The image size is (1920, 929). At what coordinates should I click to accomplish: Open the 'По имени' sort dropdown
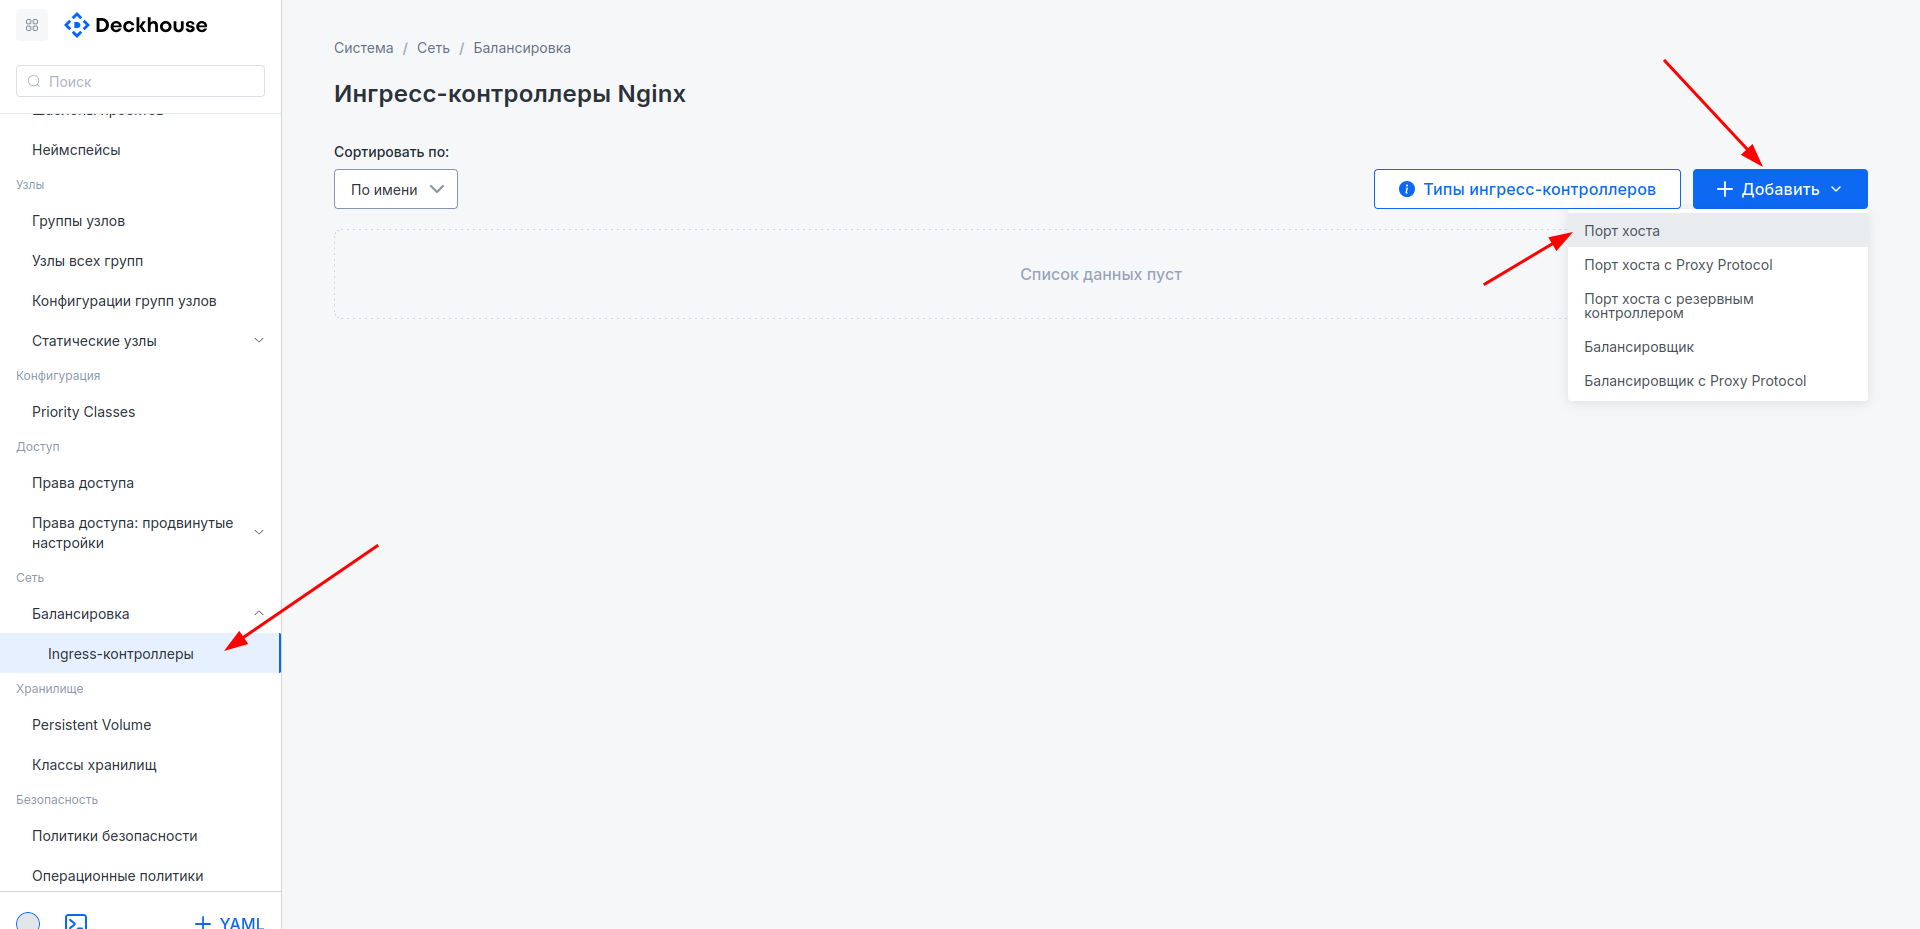[x=395, y=189]
